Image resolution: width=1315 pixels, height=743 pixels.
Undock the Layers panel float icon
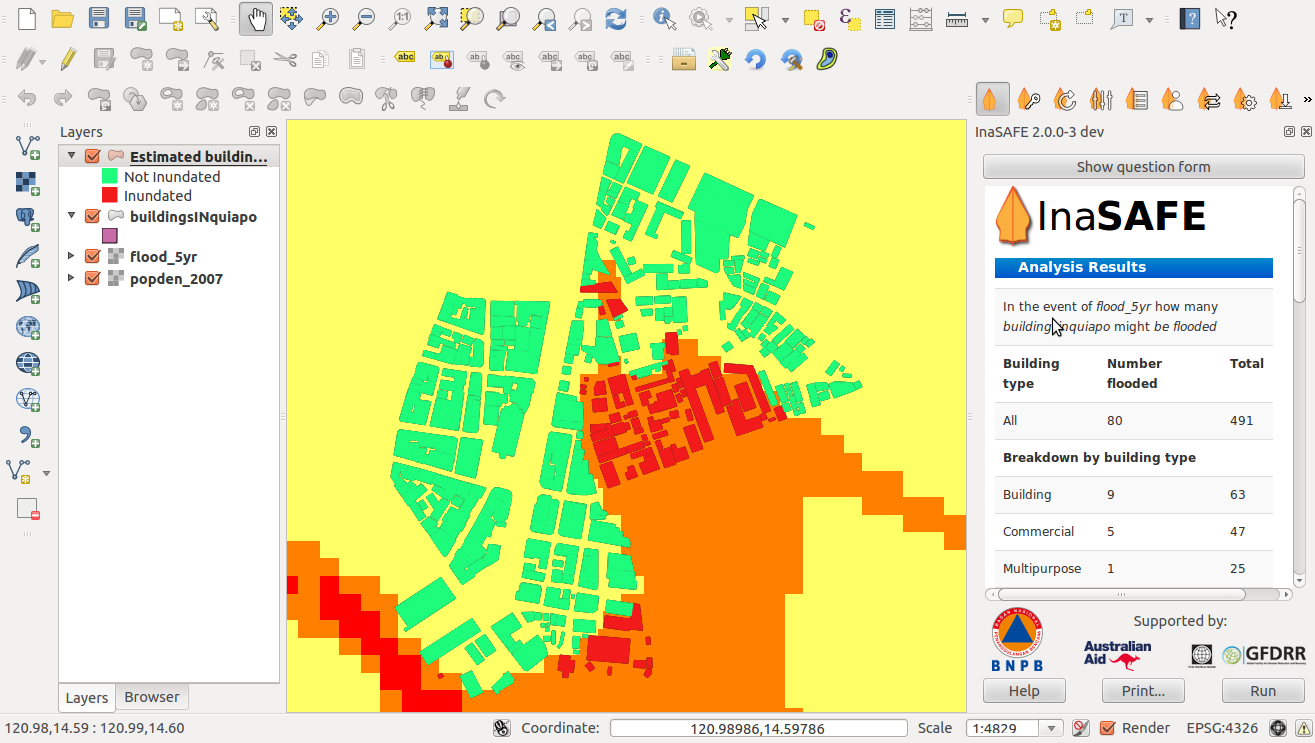(255, 132)
